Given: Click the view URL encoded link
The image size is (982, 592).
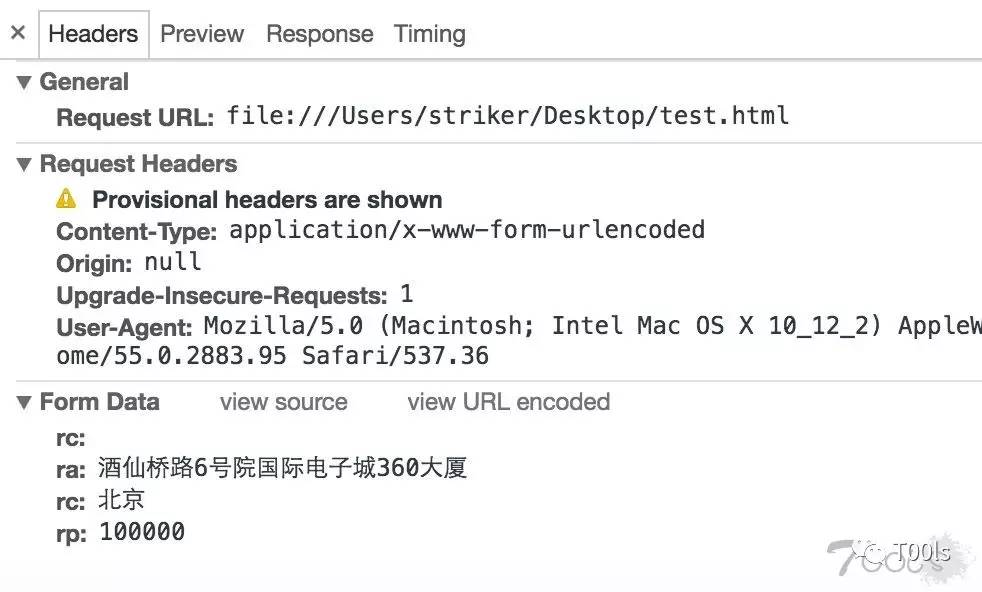Looking at the screenshot, I should coord(508,402).
